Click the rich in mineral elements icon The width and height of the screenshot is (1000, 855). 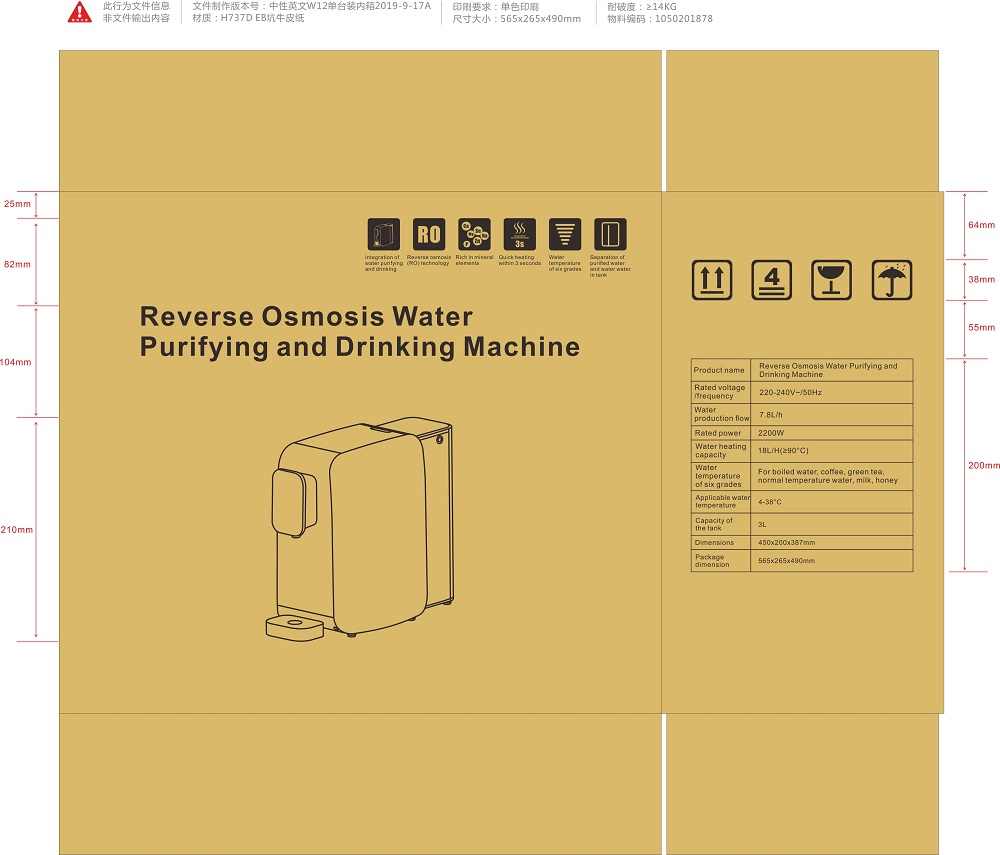[x=474, y=235]
